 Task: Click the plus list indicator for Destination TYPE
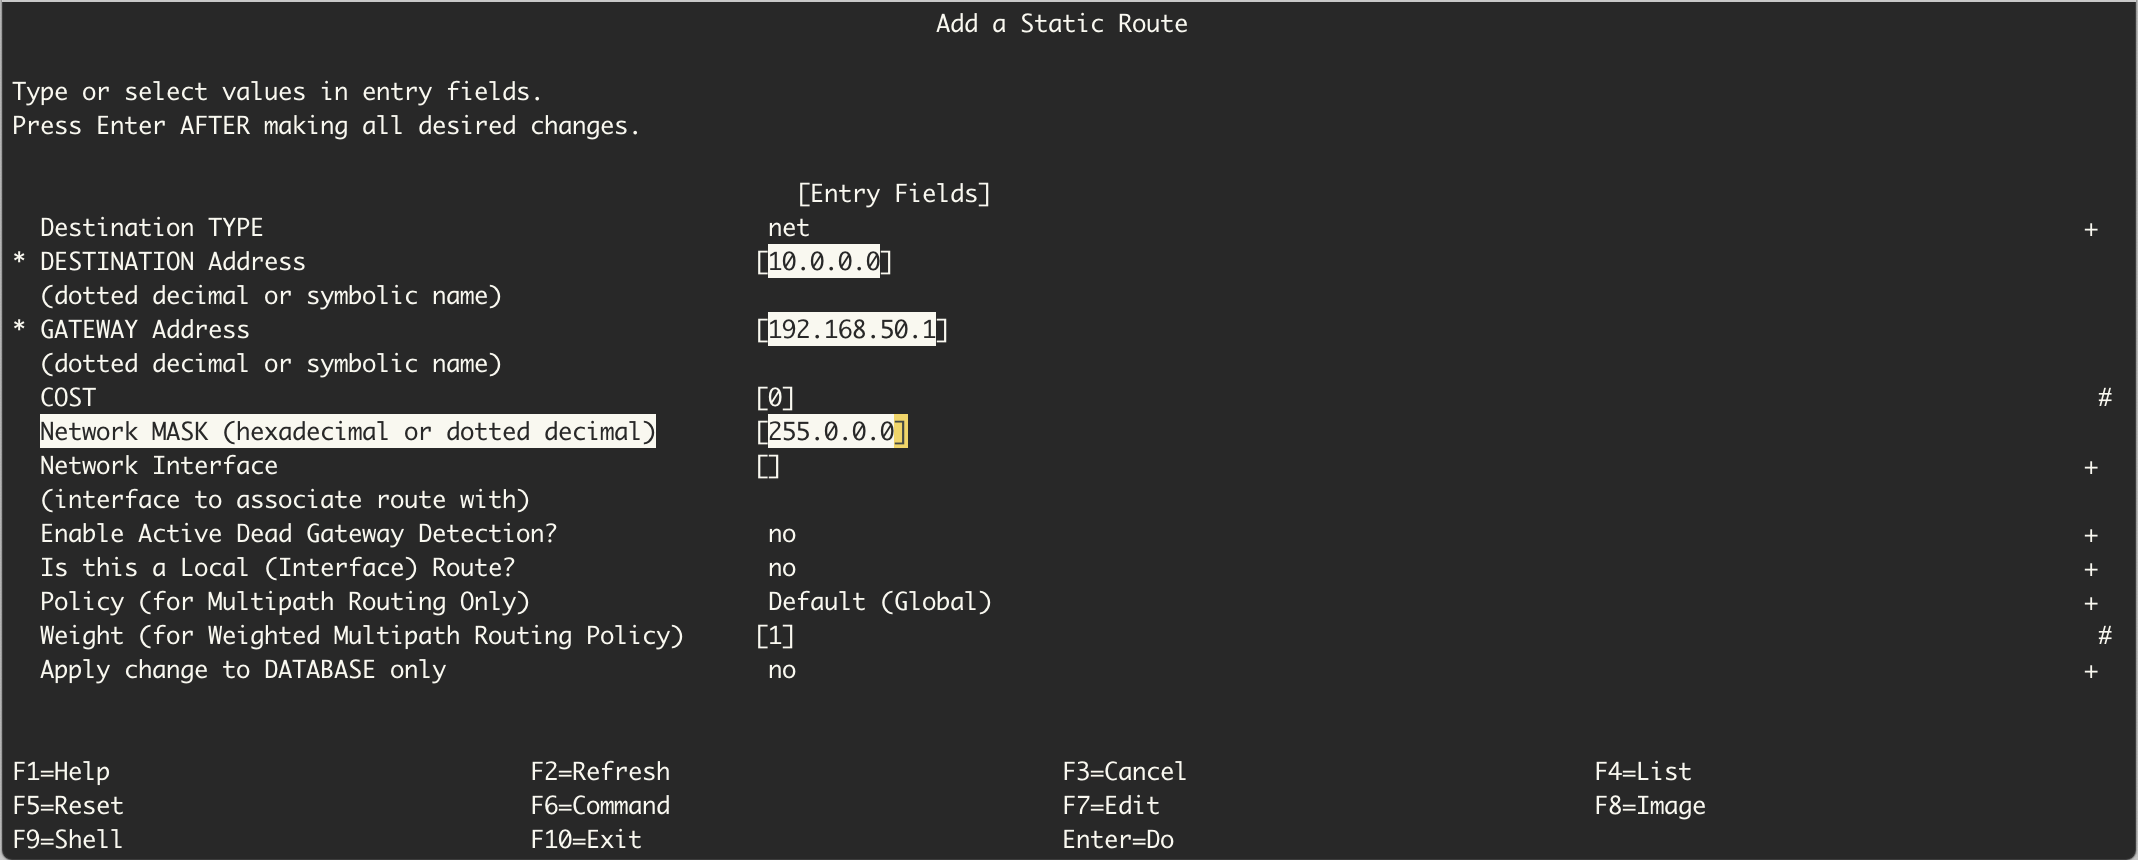[x=2090, y=230]
